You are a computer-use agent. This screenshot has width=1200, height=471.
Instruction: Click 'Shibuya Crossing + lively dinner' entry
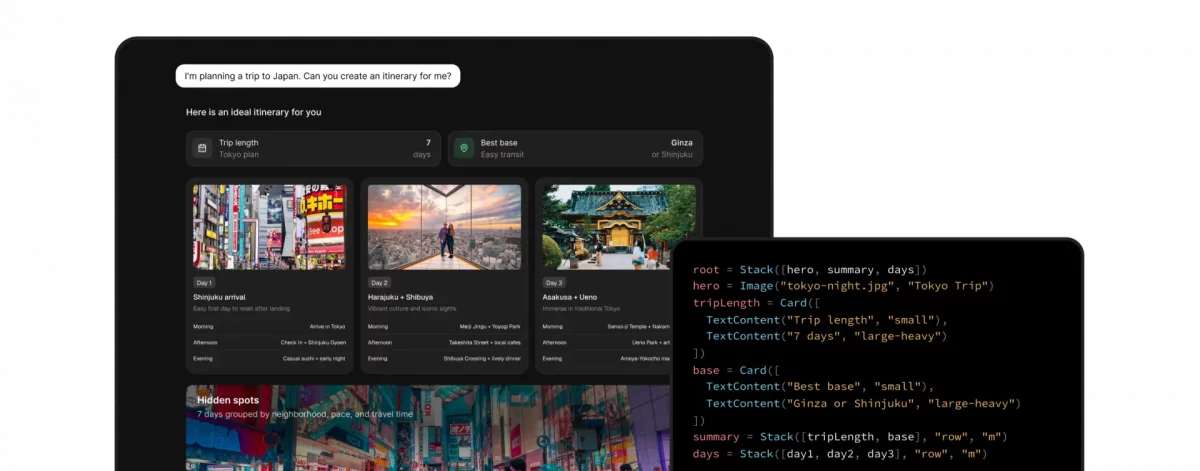pyautogui.click(x=483, y=358)
